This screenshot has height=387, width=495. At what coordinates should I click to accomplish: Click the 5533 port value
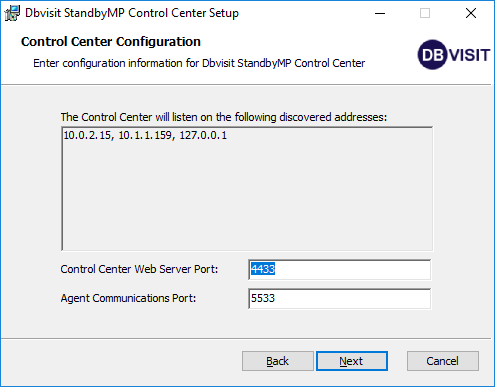[263, 298]
